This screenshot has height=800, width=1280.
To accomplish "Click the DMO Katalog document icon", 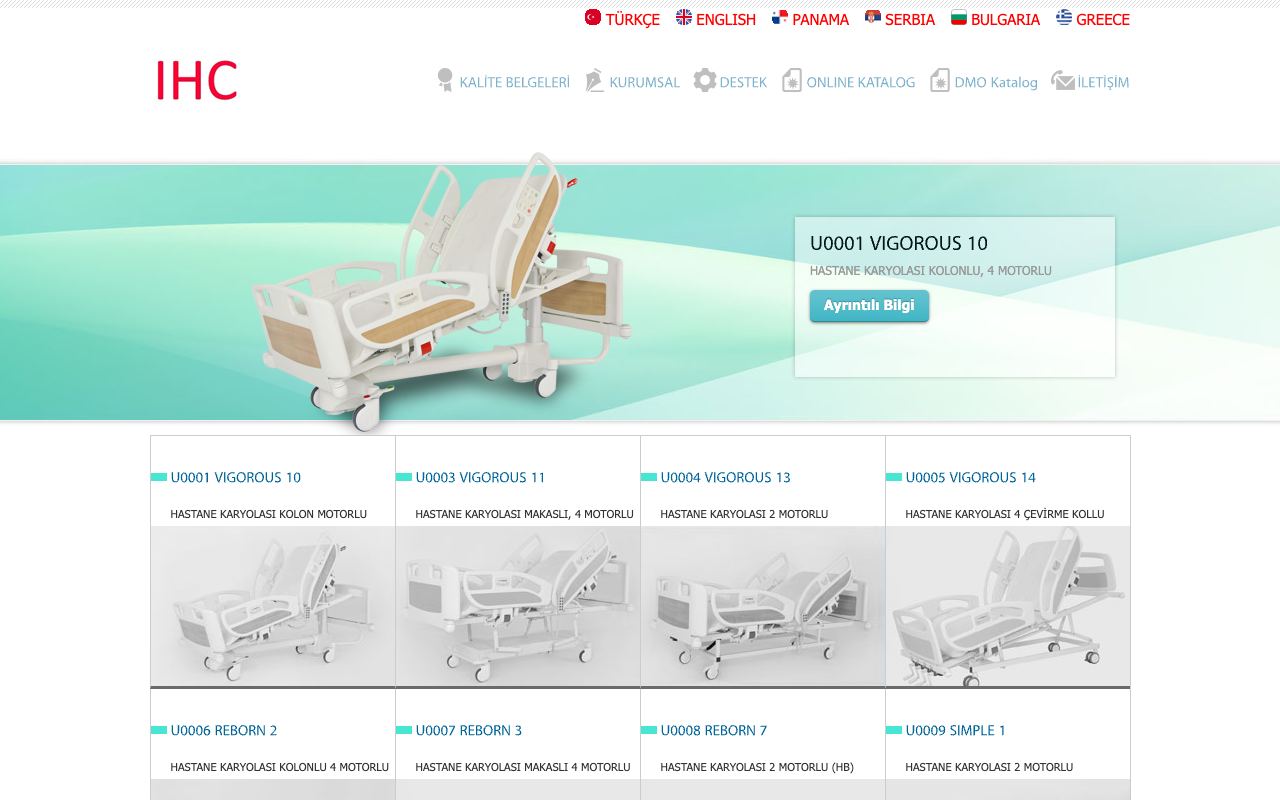I will 940,80.
